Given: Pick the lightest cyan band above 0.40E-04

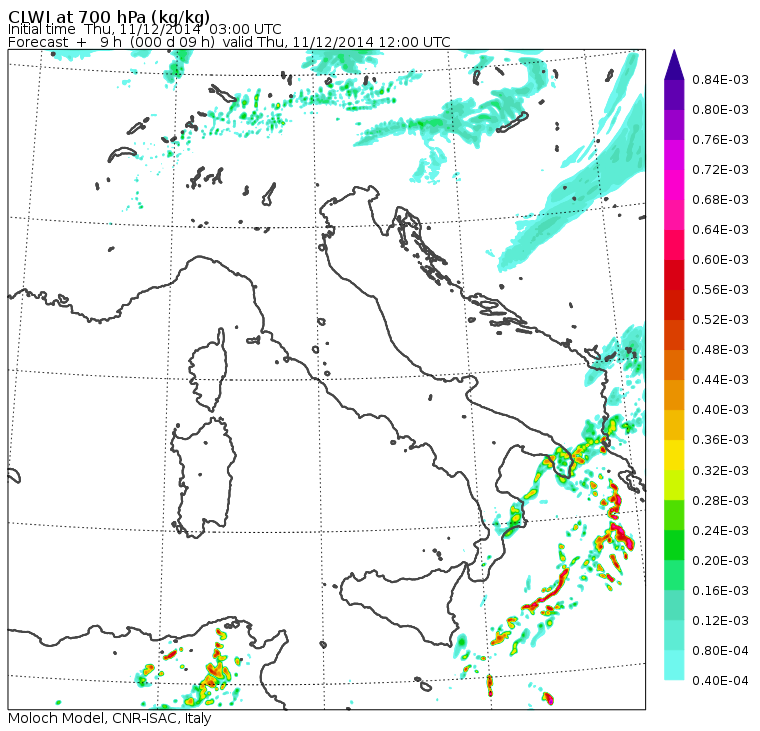Looking at the screenshot, I should (674, 665).
